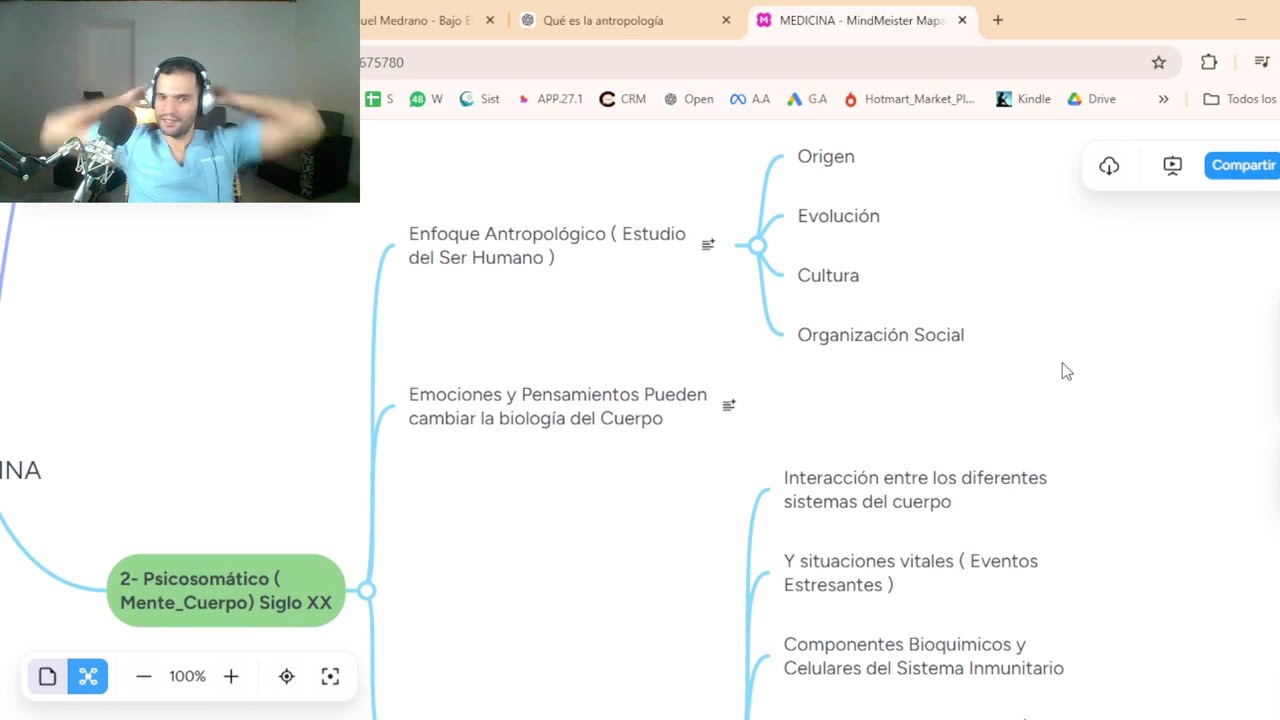Open G.A Google Ads bookmark

click(x=807, y=99)
